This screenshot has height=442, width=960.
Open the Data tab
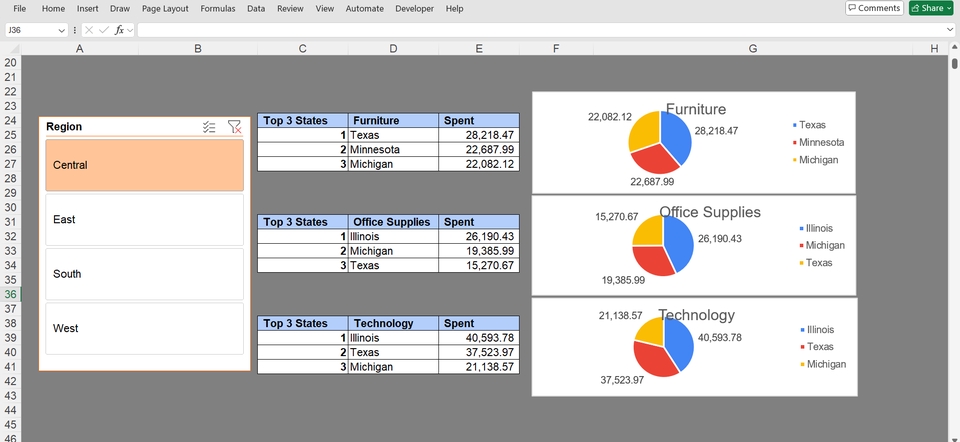[x=257, y=9]
